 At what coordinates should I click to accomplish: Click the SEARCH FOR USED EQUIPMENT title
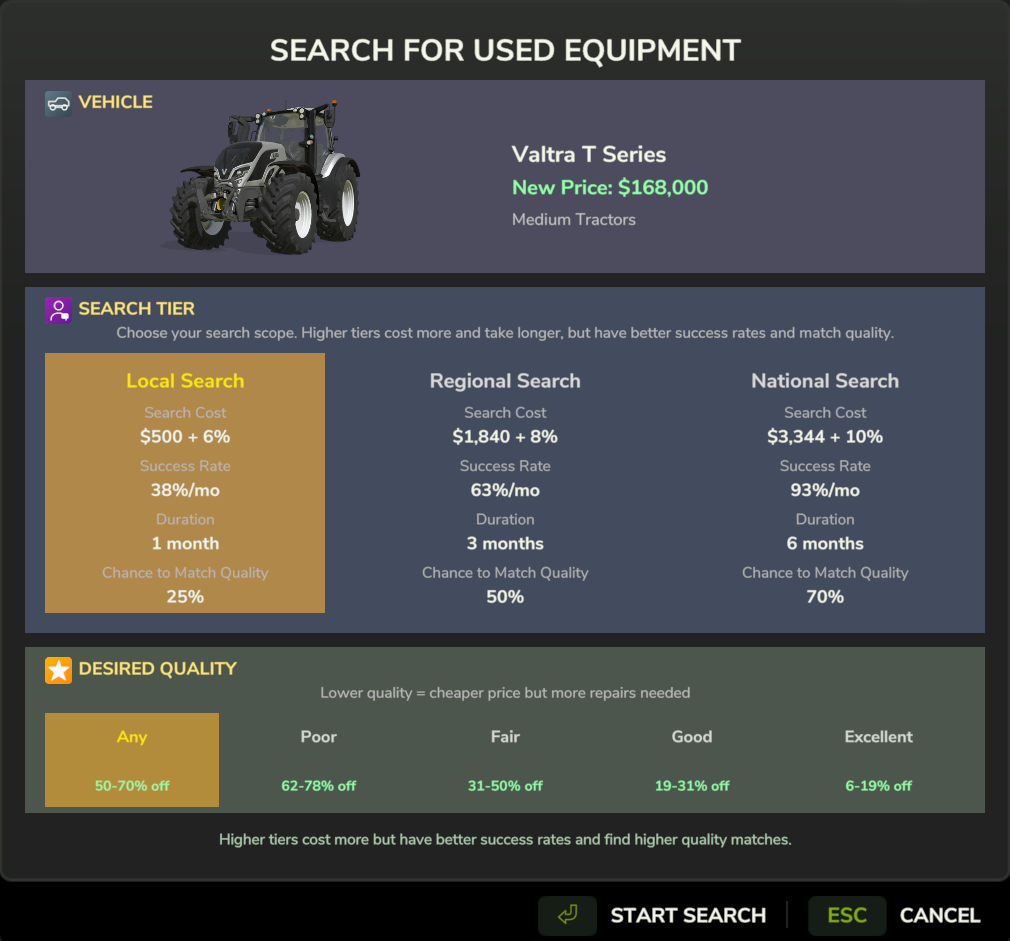(505, 50)
